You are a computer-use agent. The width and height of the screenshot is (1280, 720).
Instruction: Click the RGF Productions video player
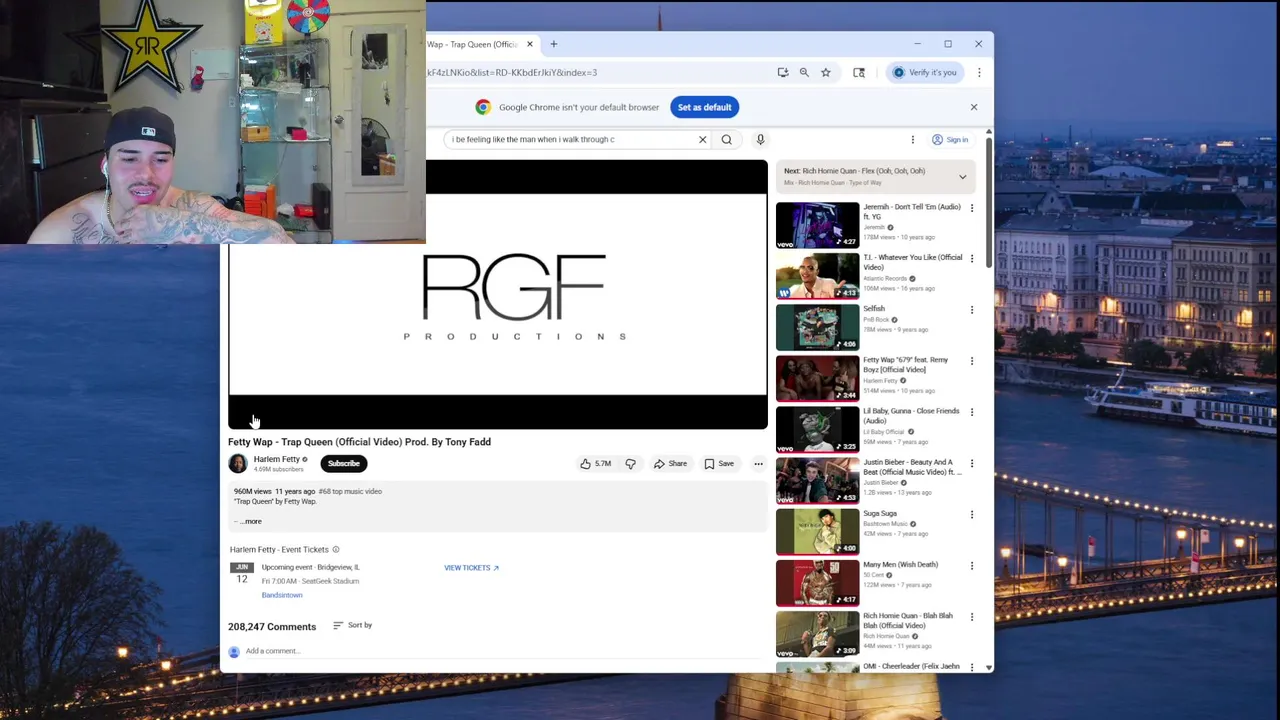(x=498, y=295)
